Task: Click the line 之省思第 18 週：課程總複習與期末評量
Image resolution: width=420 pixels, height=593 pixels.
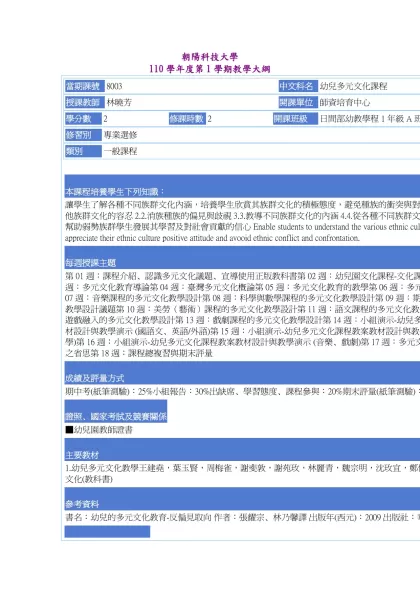Action: [x=139, y=353]
